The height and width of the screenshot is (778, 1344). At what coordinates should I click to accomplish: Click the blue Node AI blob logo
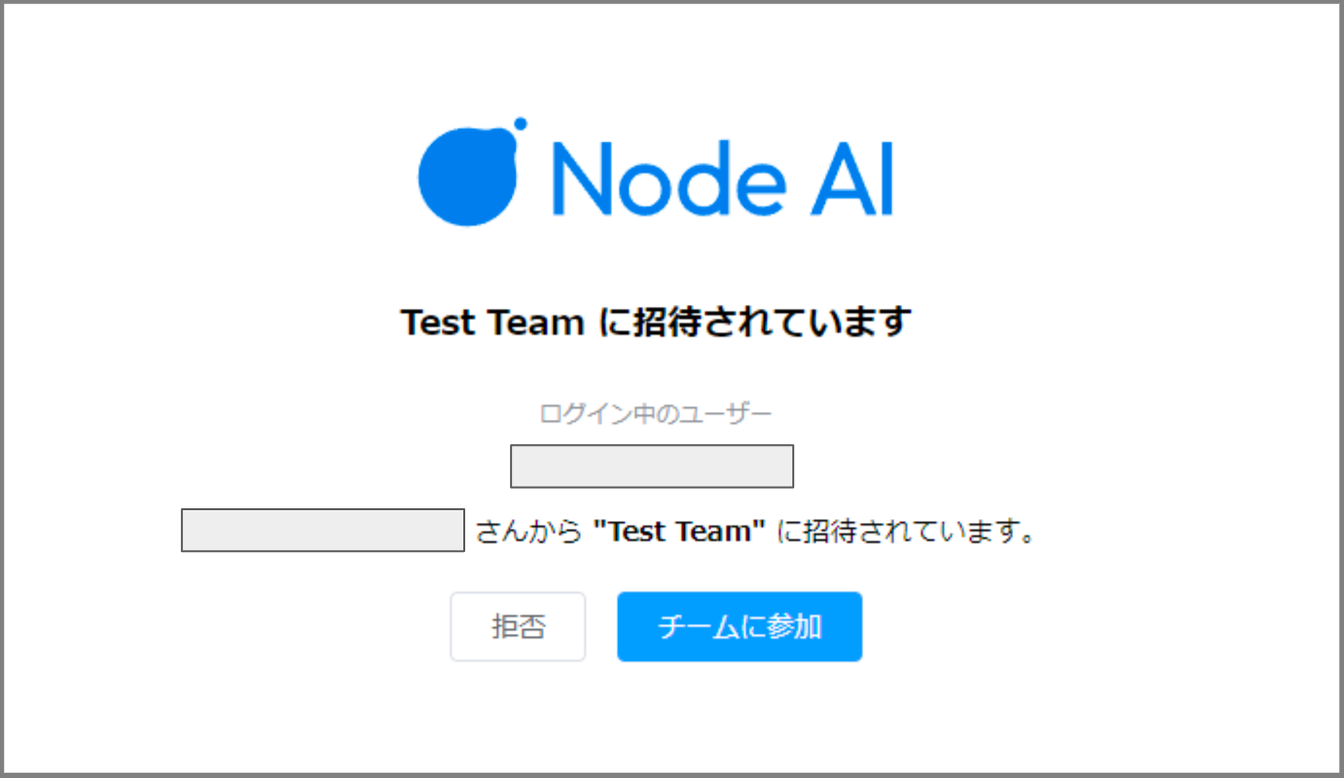[468, 177]
